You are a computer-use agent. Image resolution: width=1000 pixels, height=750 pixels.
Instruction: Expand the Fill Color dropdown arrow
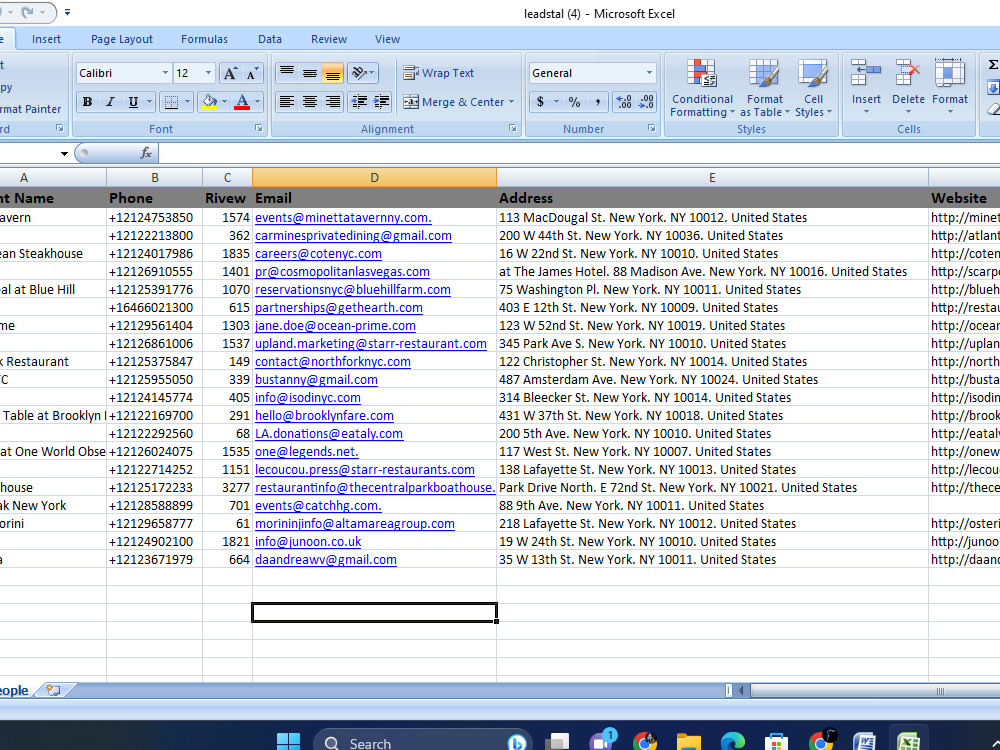point(224,102)
